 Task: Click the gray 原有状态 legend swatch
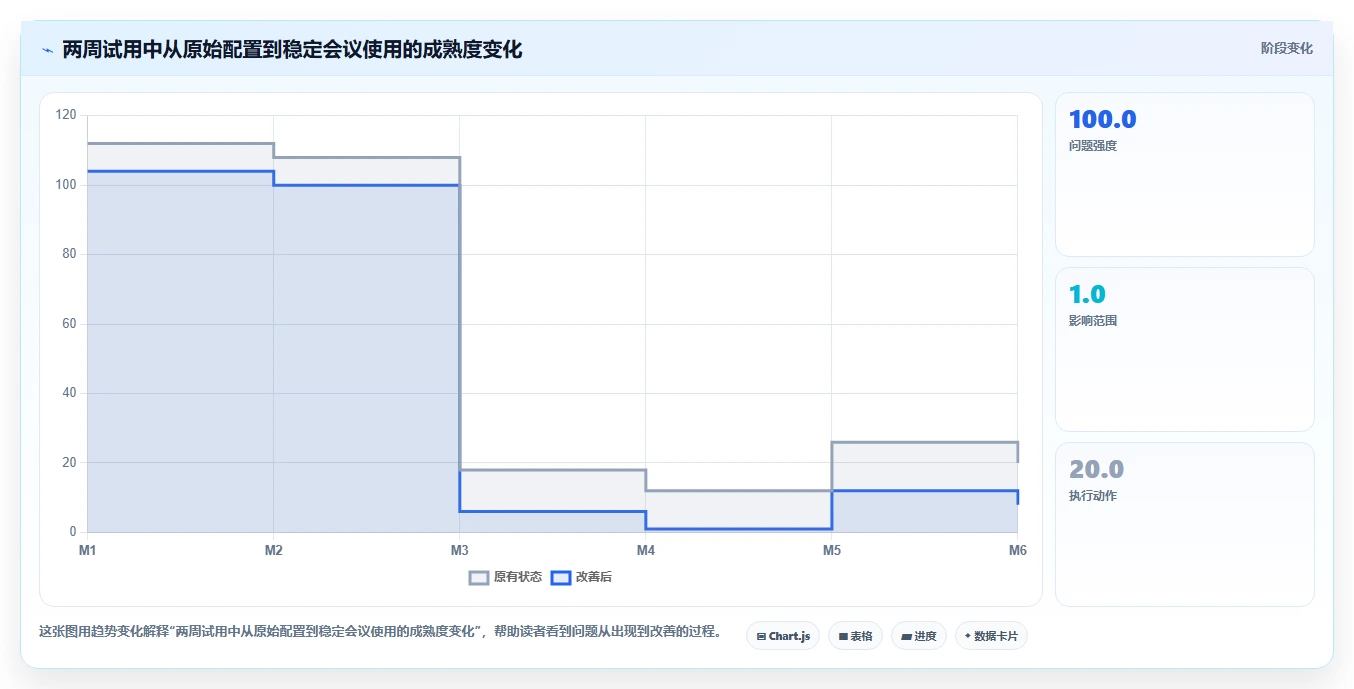coord(480,577)
